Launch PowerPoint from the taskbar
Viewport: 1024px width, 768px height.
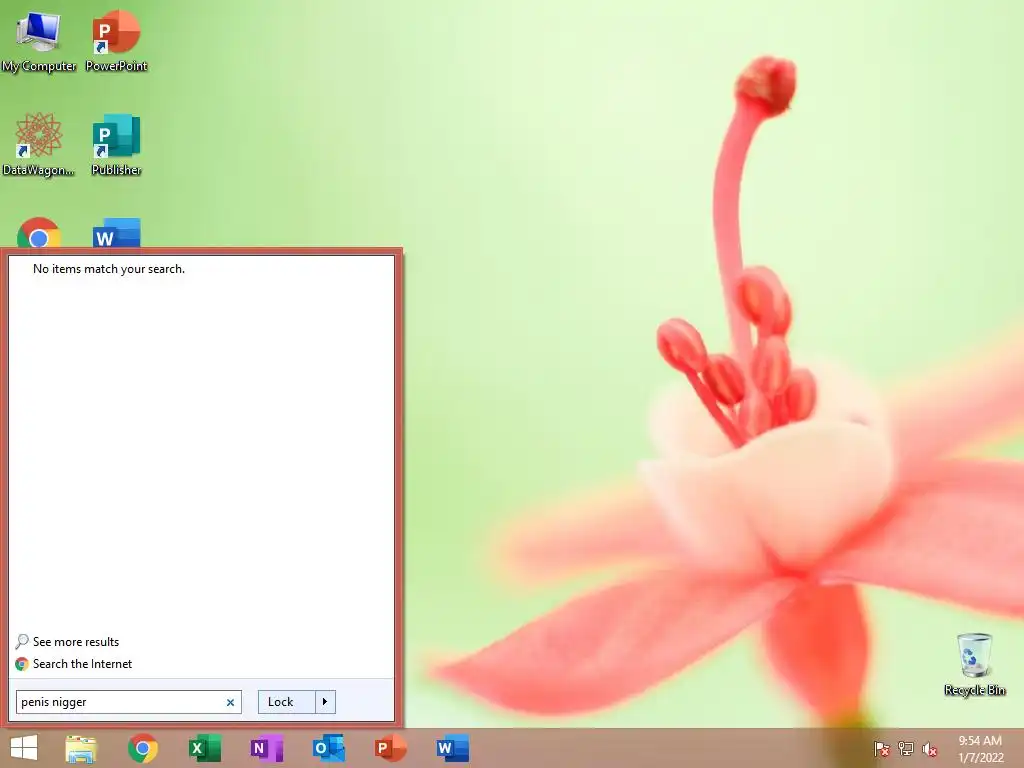pyautogui.click(x=391, y=748)
